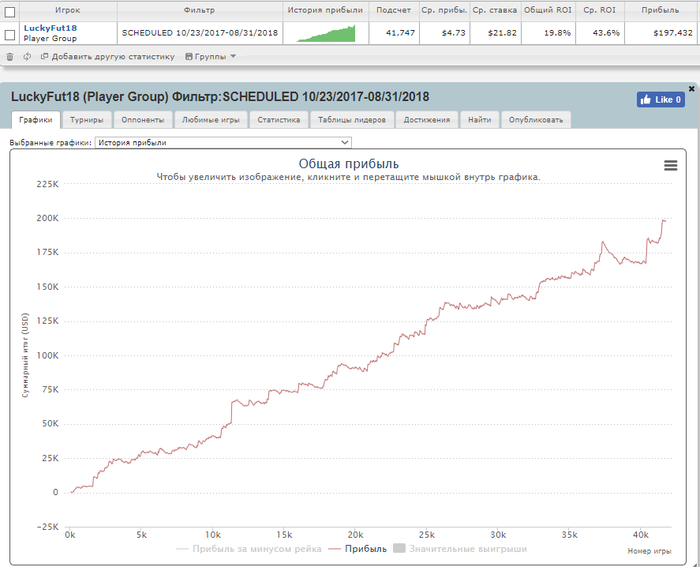Click the count value '41,747'
Image resolution: width=700 pixels, height=567 pixels.
(400, 33)
